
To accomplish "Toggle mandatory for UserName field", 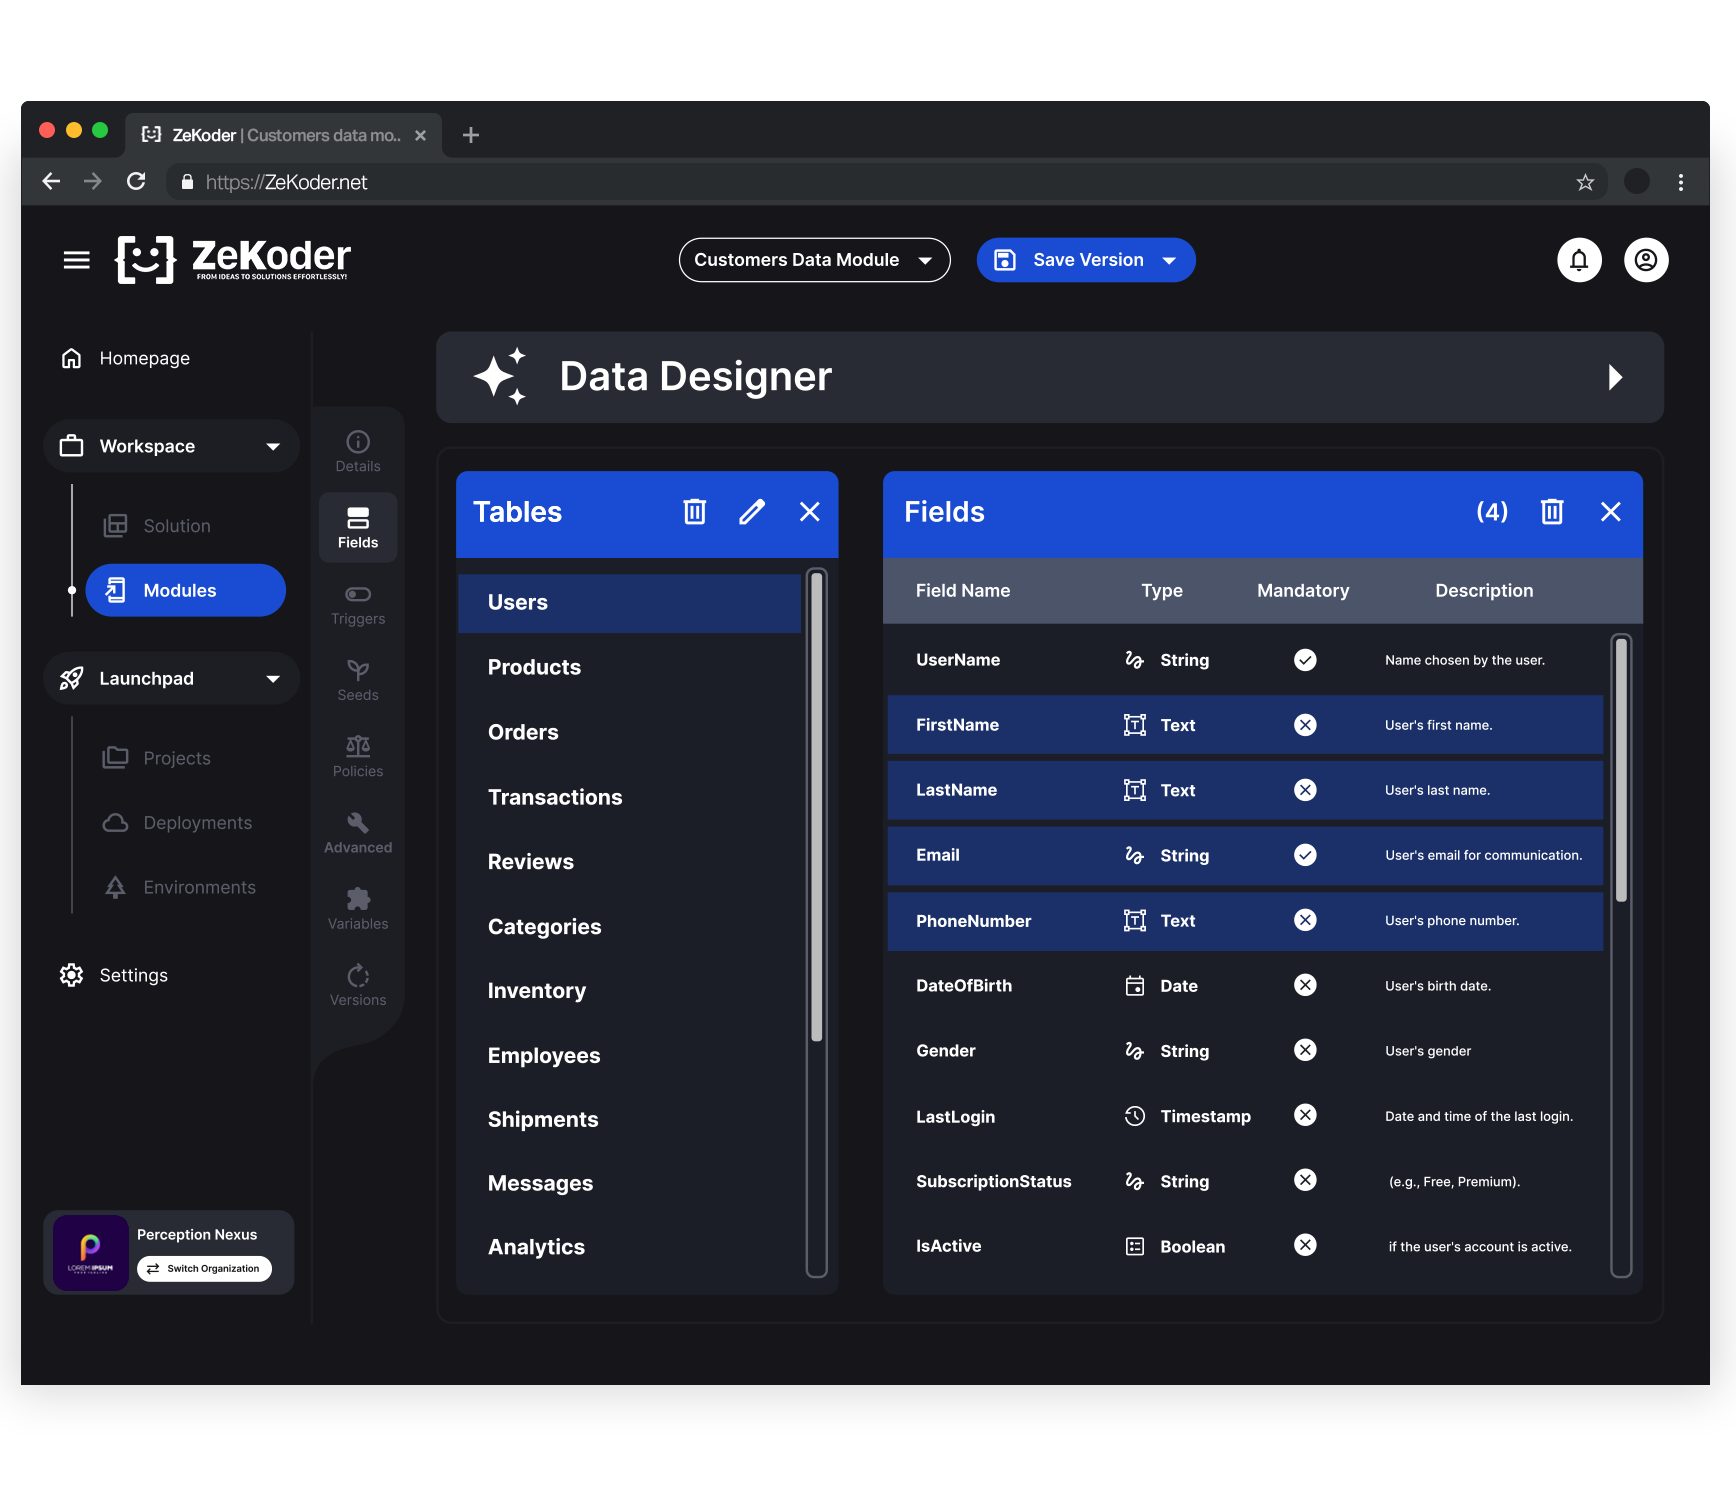I will (x=1305, y=660).
